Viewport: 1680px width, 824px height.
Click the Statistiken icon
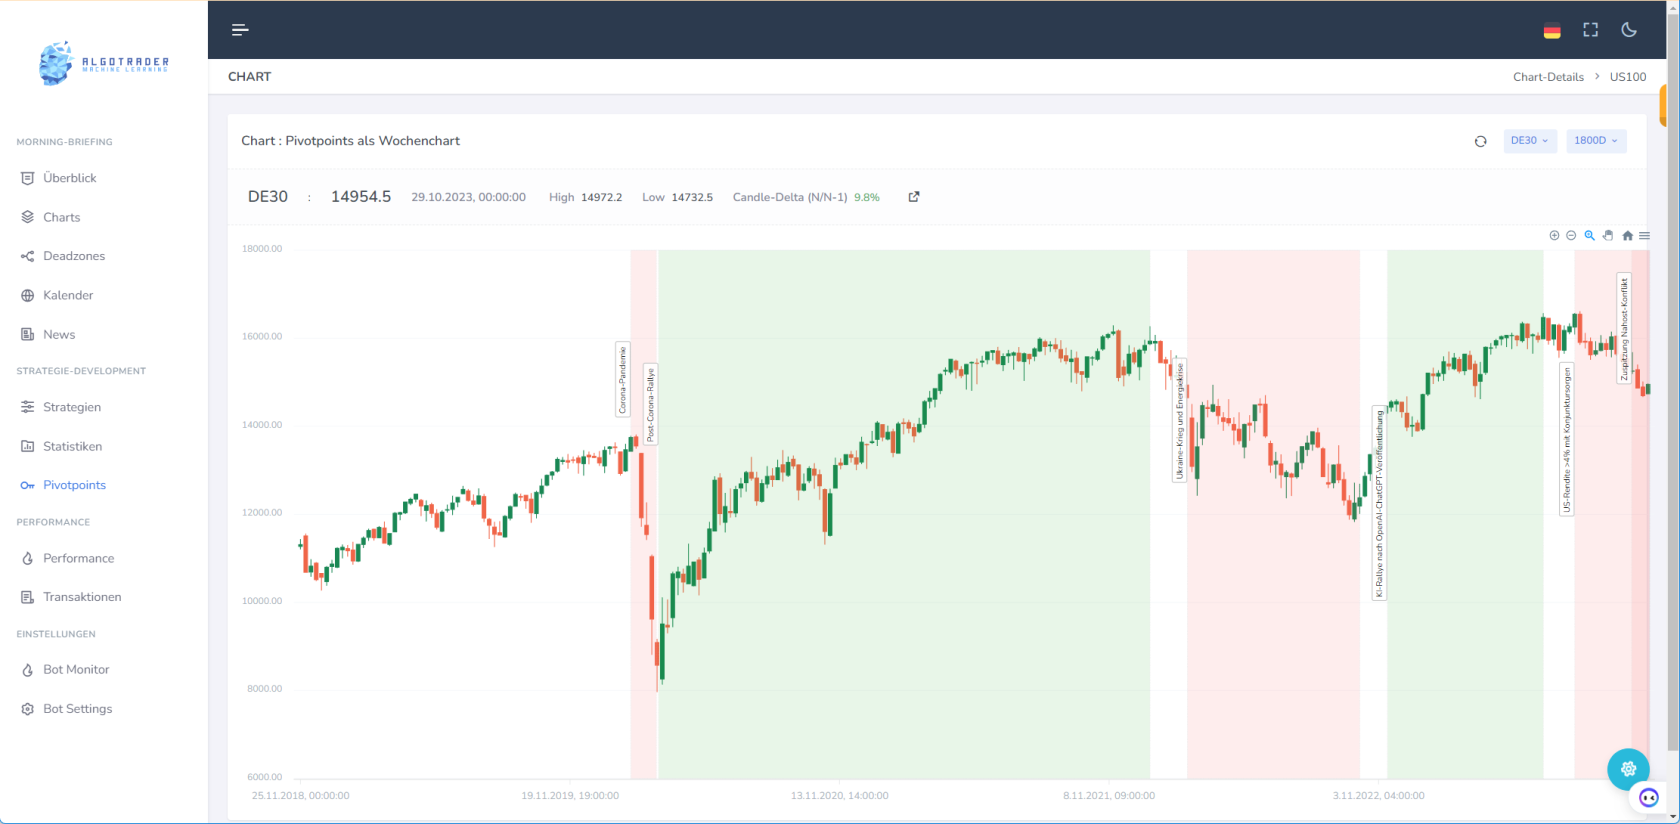pyautogui.click(x=27, y=446)
